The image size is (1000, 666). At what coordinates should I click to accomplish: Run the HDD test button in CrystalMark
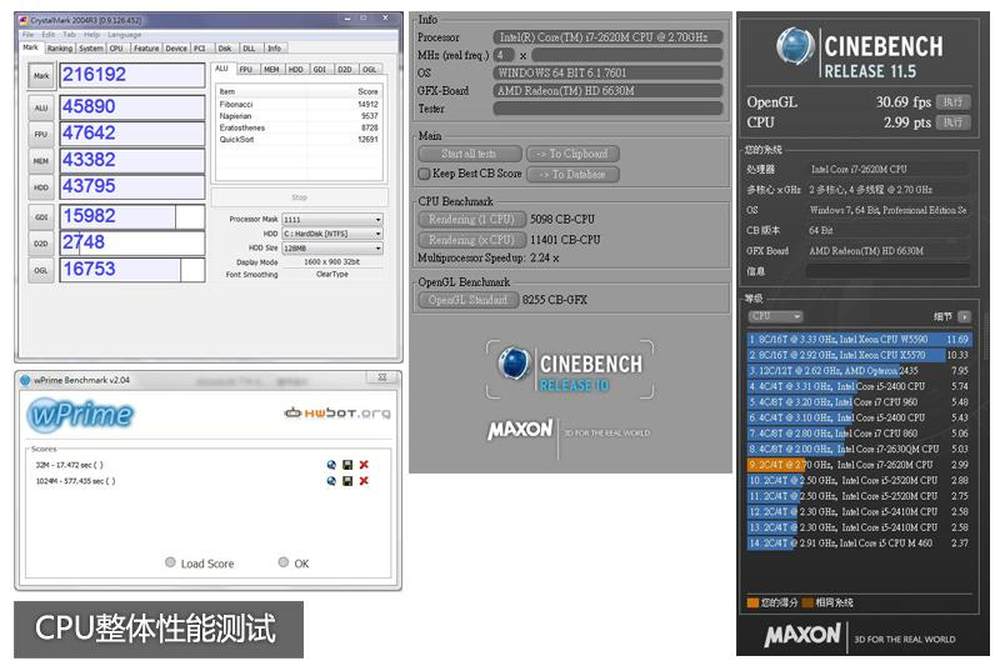pyautogui.click(x=41, y=188)
